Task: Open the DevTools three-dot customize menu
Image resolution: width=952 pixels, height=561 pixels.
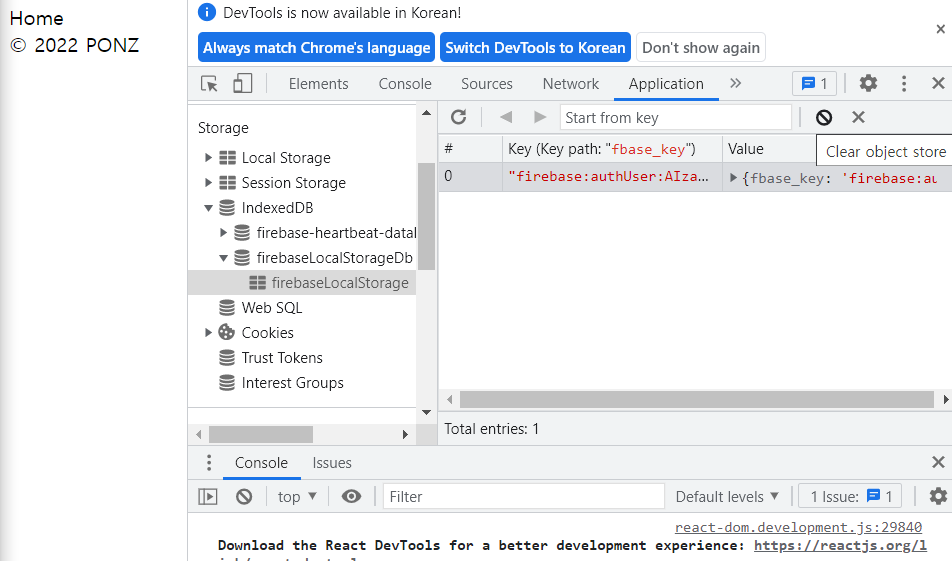Action: (x=904, y=83)
